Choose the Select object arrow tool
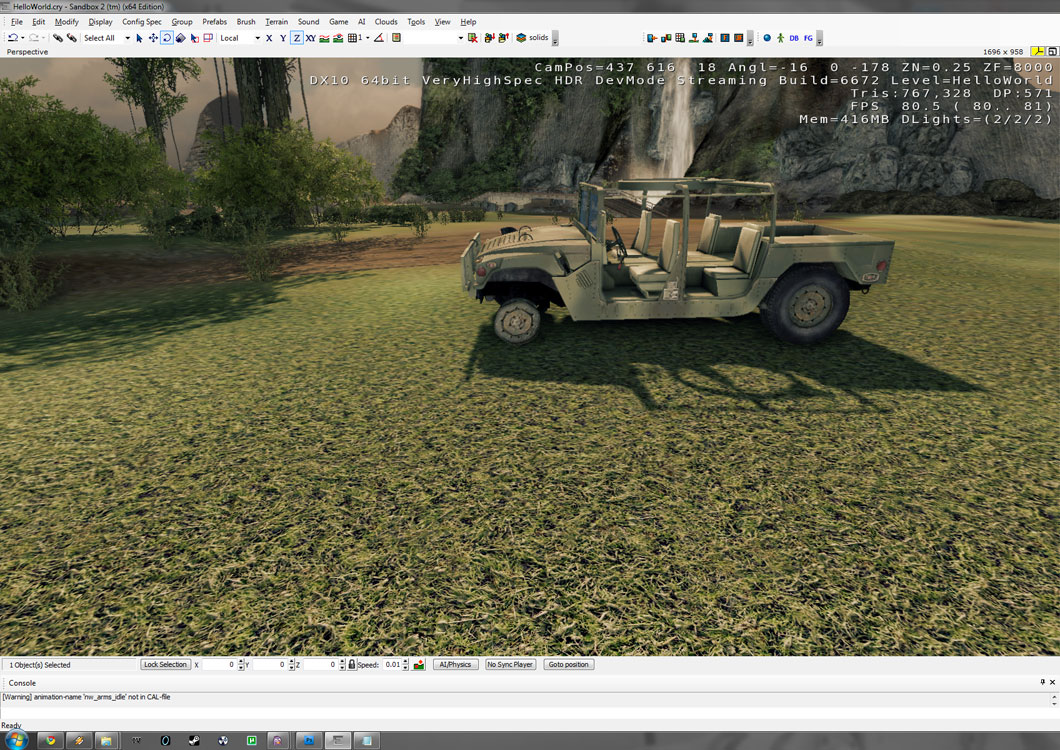Screen dimensions: 1060x750 (139, 38)
